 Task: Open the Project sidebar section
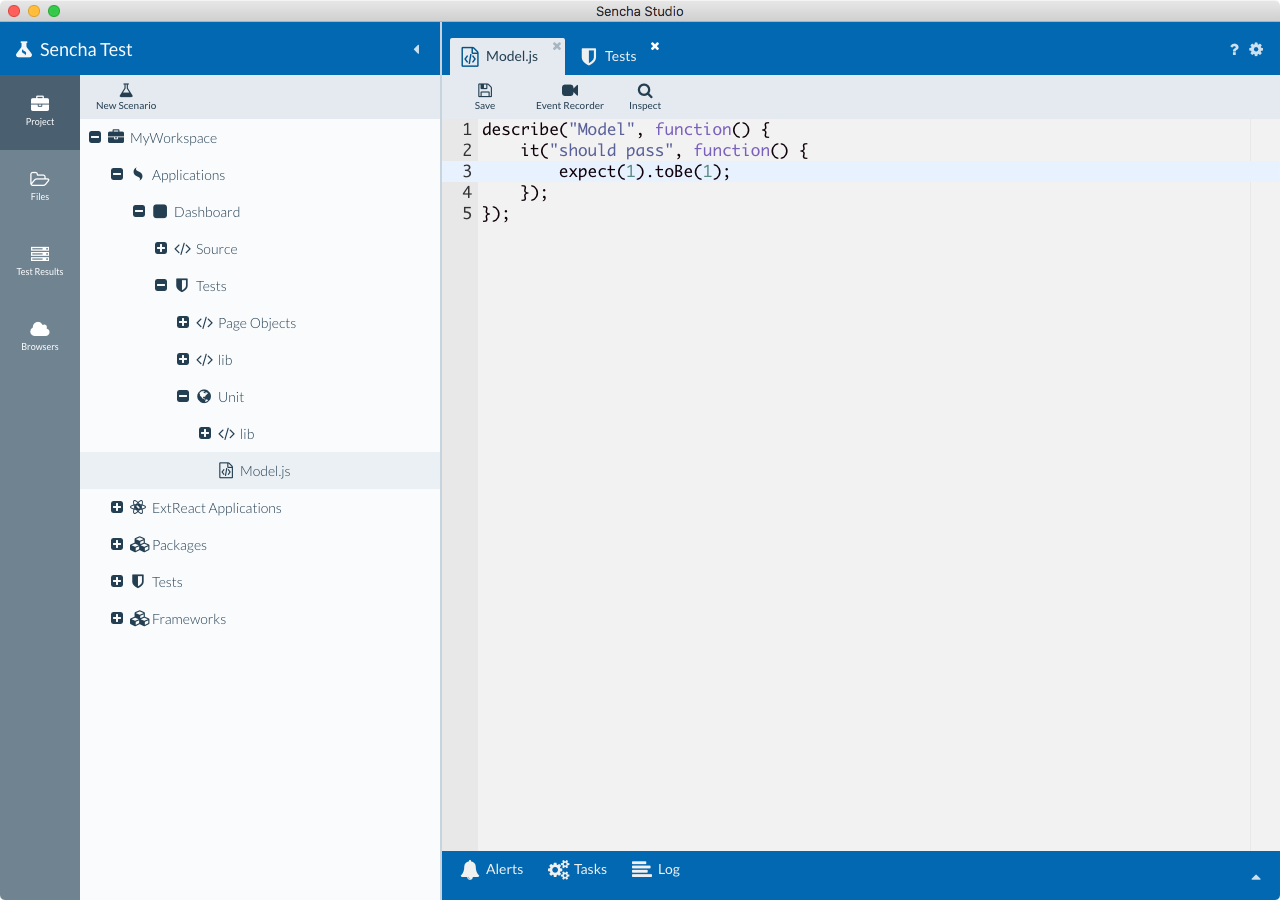pos(40,112)
